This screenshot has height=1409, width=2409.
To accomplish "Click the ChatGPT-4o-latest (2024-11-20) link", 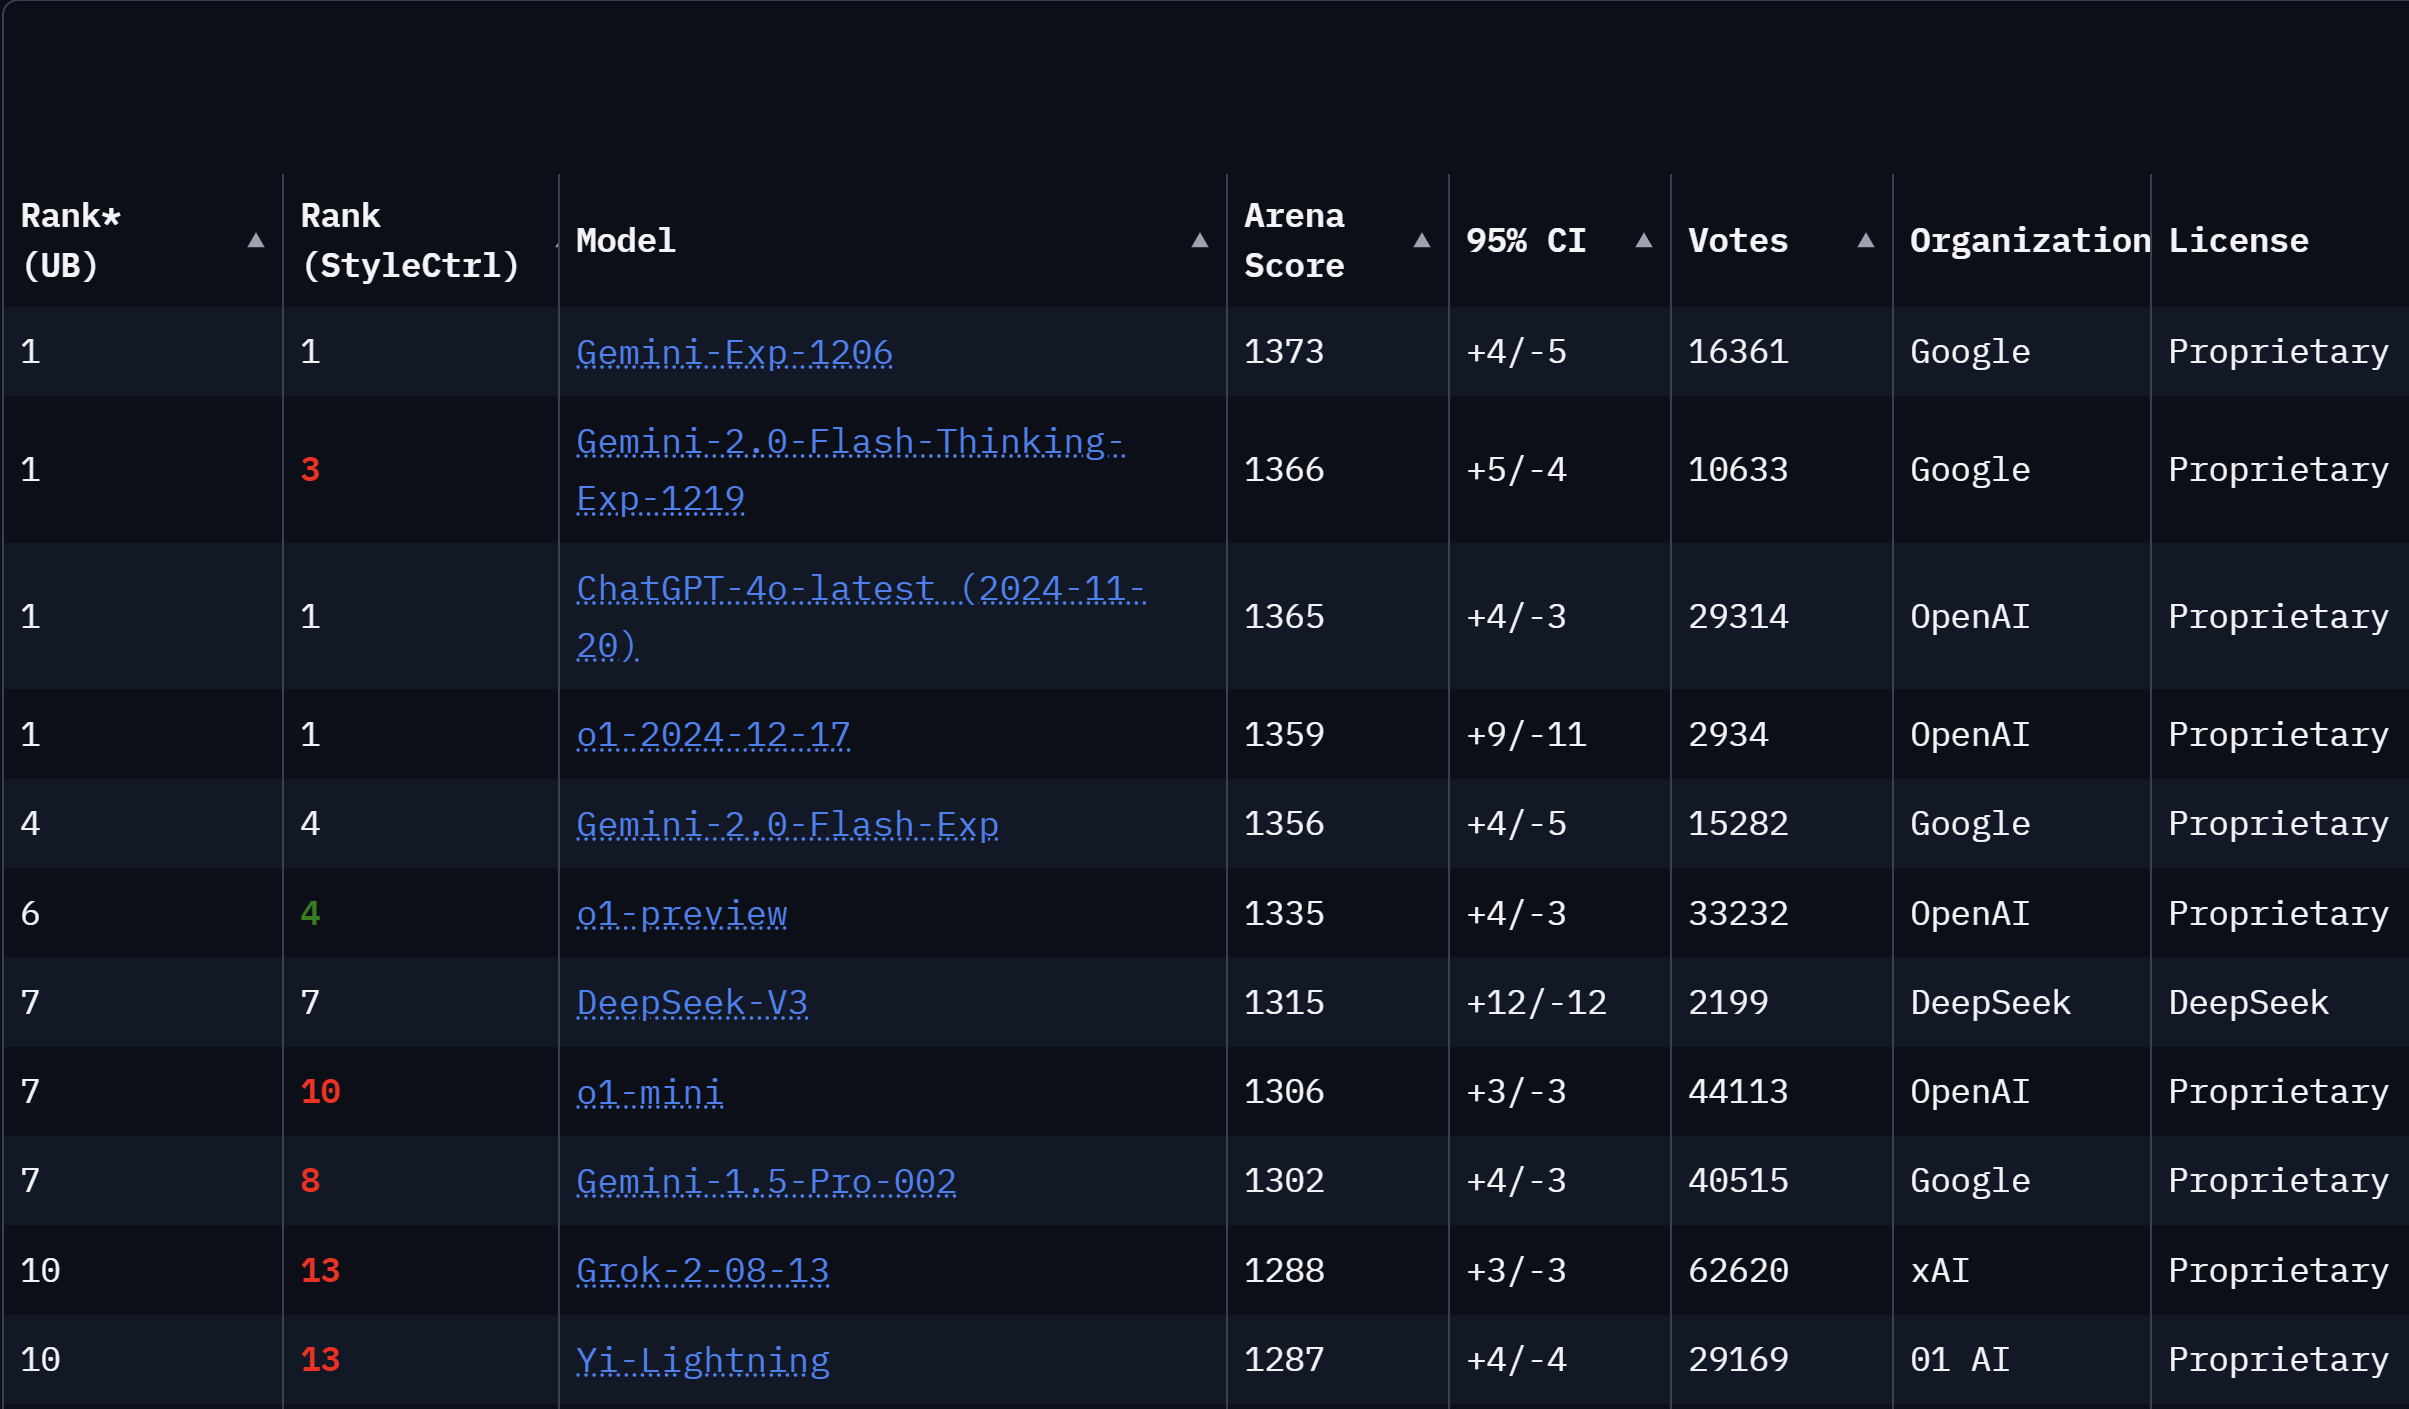I will click(860, 589).
